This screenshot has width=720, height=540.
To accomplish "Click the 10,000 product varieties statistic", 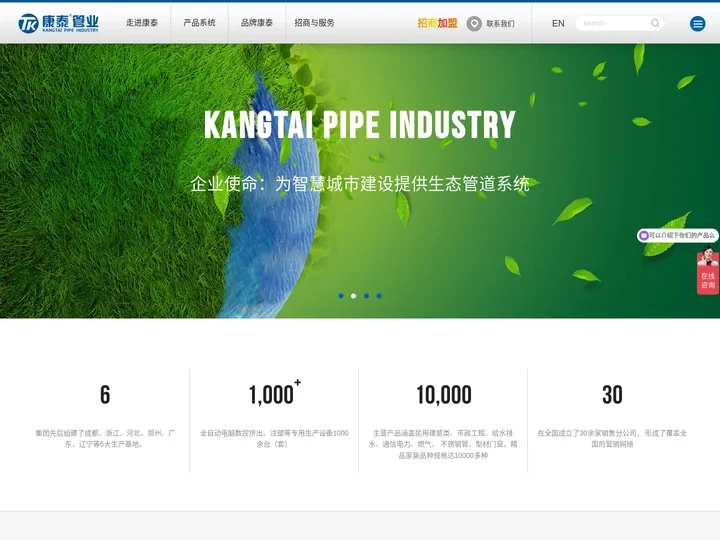I will click(x=444, y=395).
